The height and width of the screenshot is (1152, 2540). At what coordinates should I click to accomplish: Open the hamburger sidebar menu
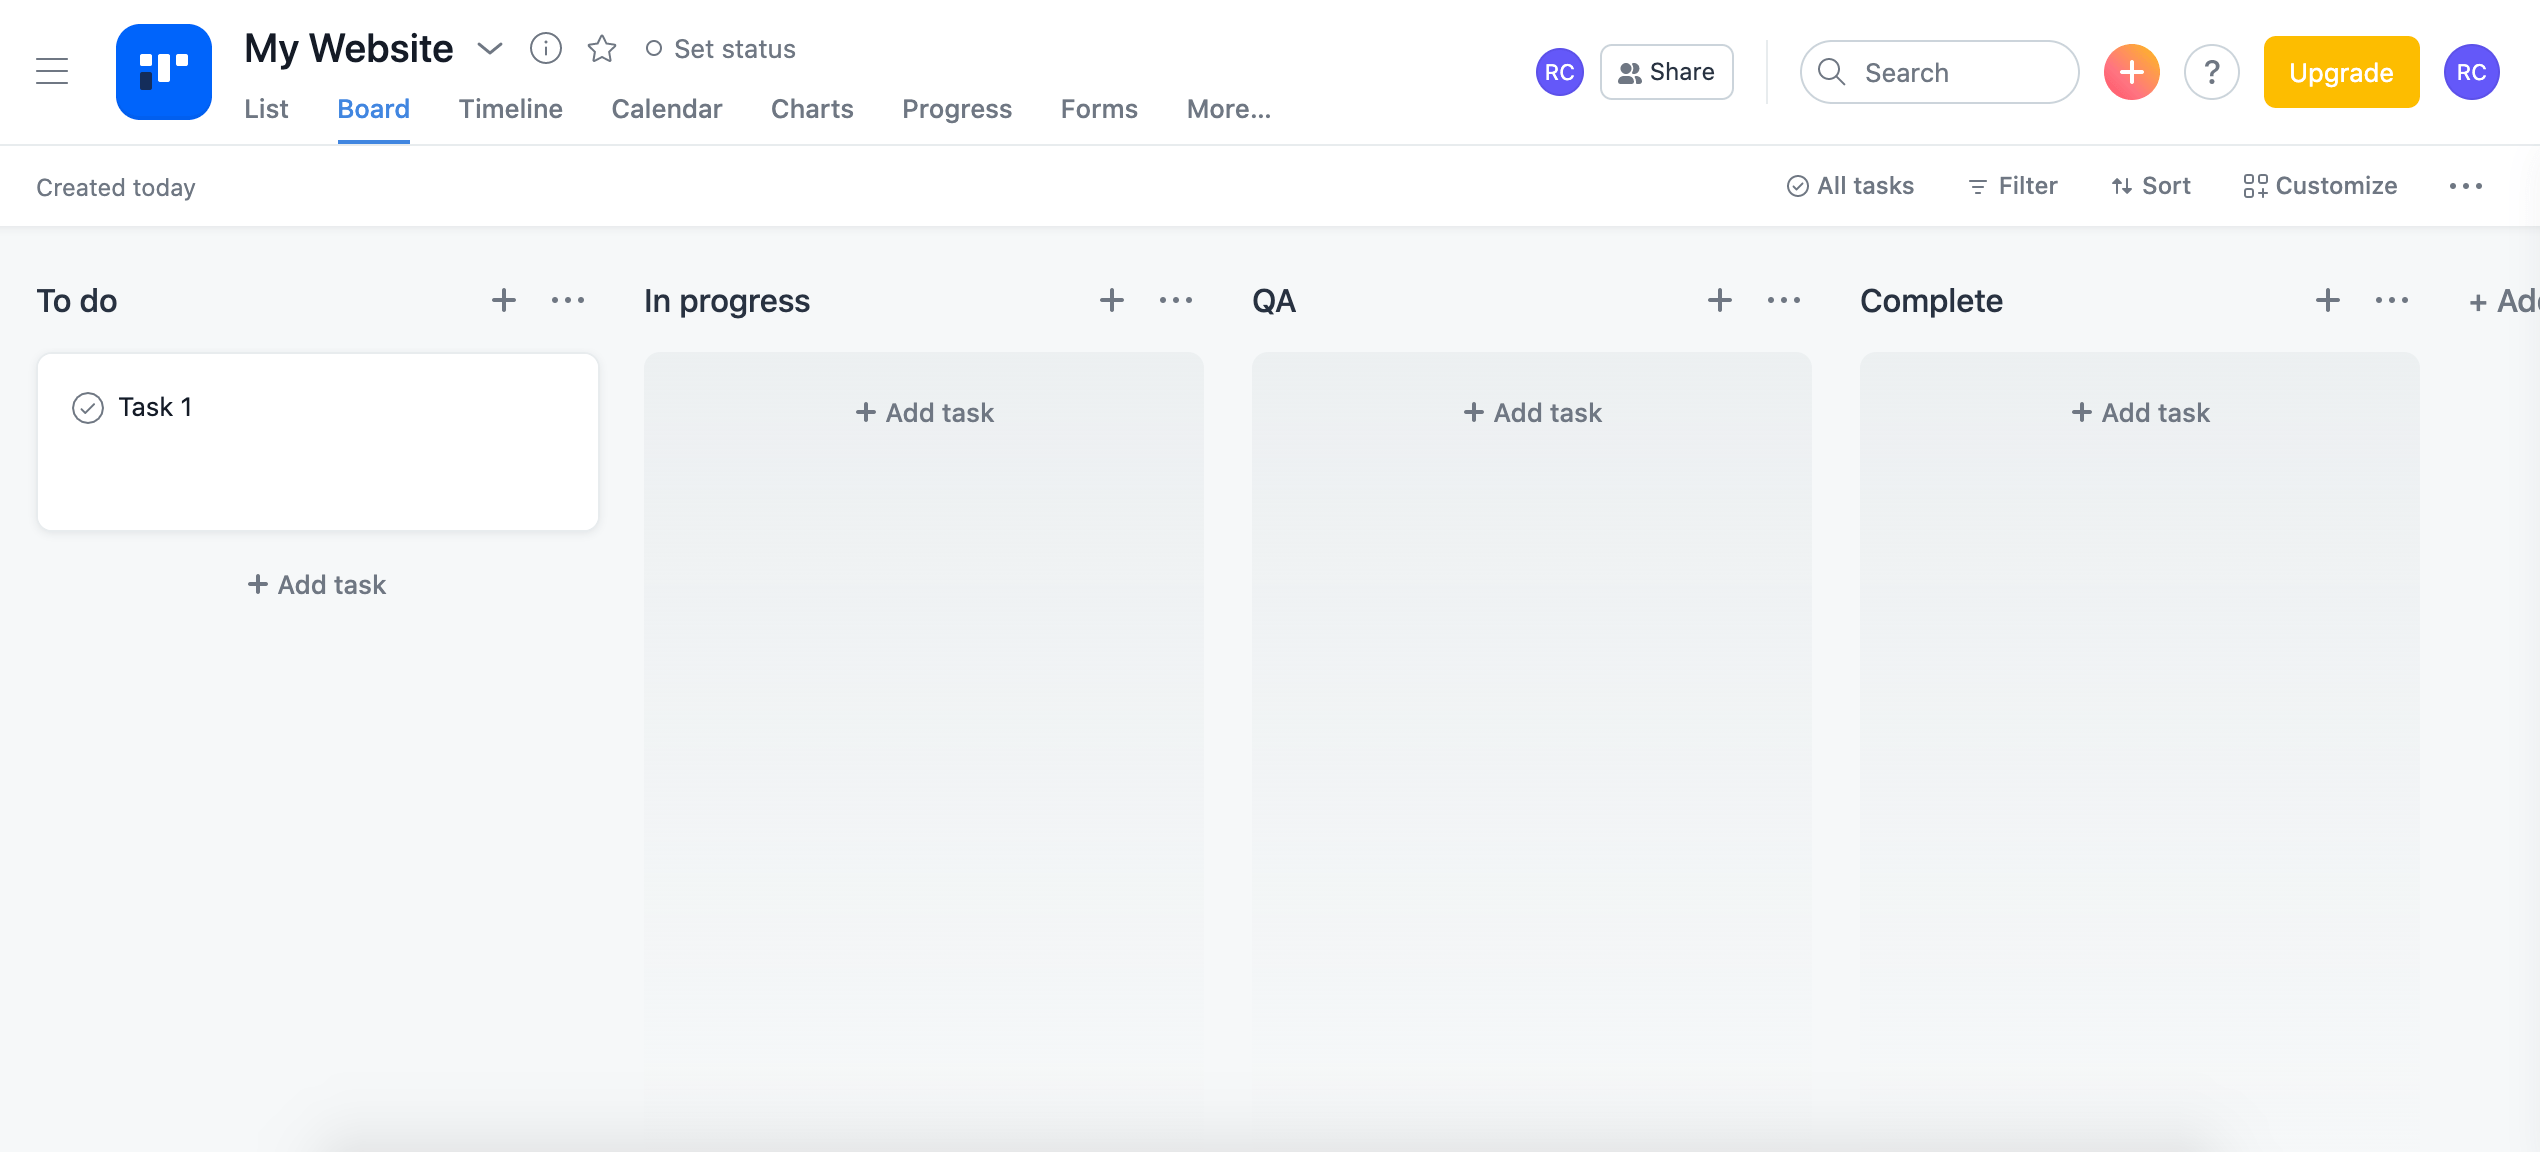[52, 72]
